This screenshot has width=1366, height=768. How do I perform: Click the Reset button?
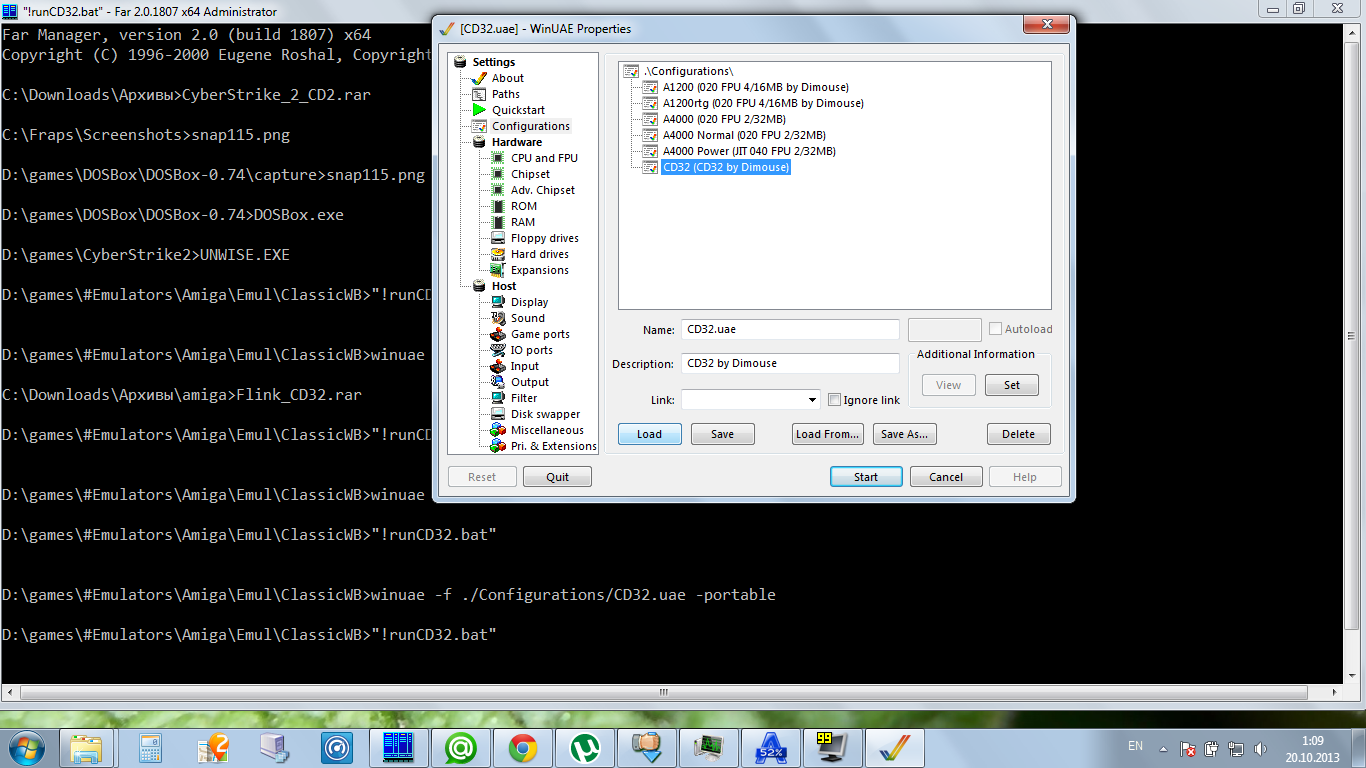pyautogui.click(x=482, y=477)
